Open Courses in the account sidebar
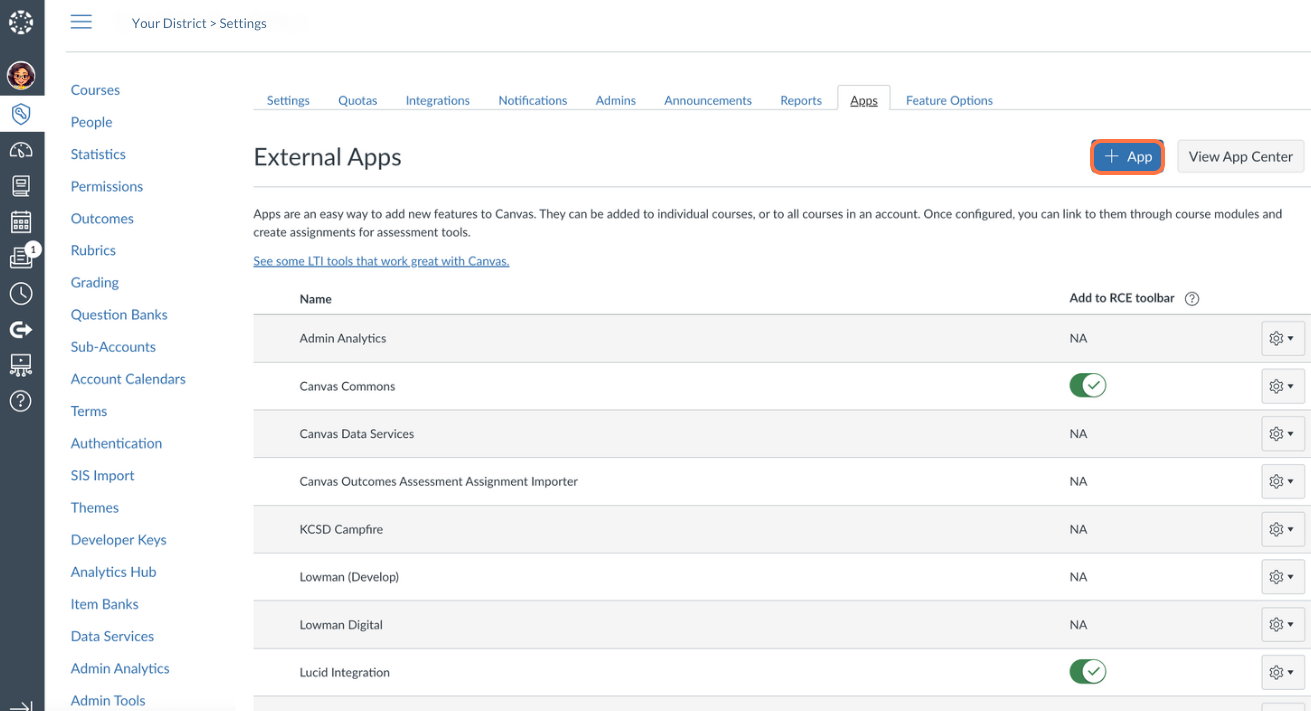 click(95, 90)
